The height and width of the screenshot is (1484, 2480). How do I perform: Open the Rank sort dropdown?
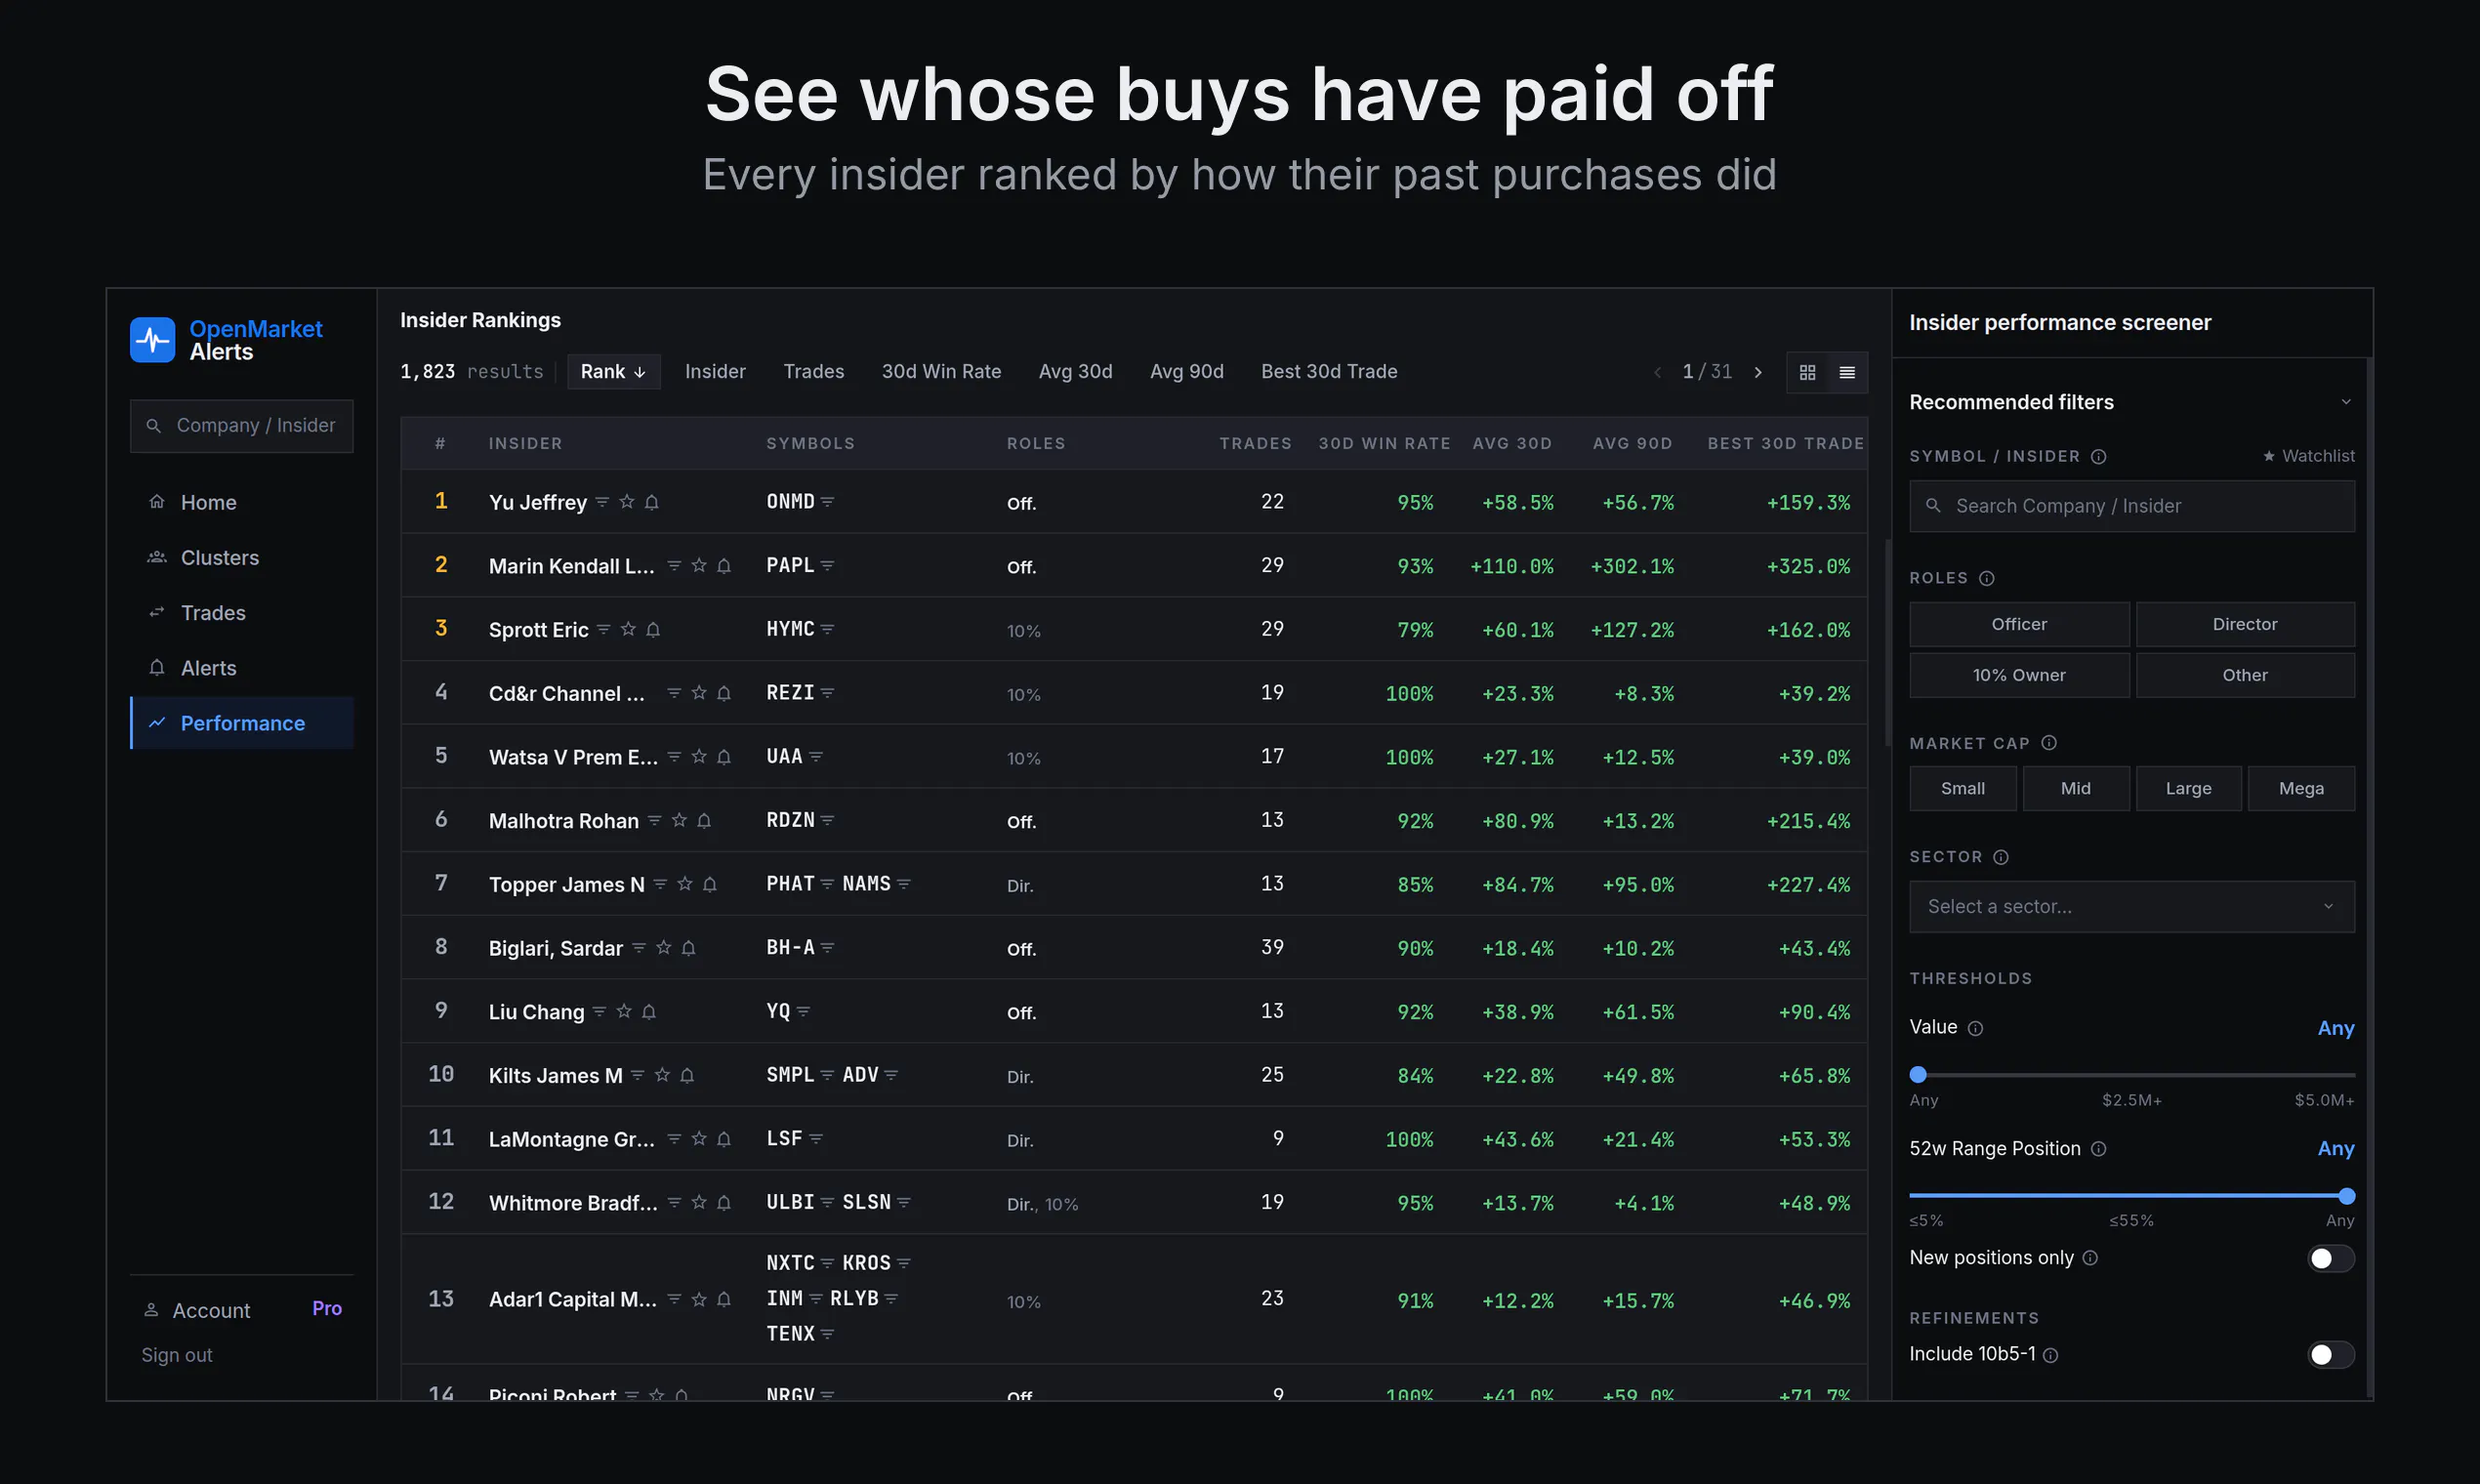[613, 372]
